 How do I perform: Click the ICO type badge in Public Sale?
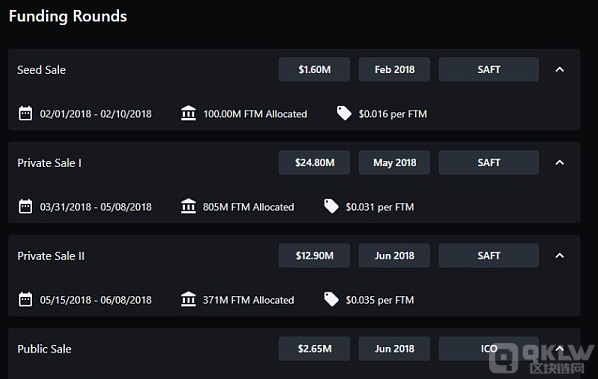489,348
